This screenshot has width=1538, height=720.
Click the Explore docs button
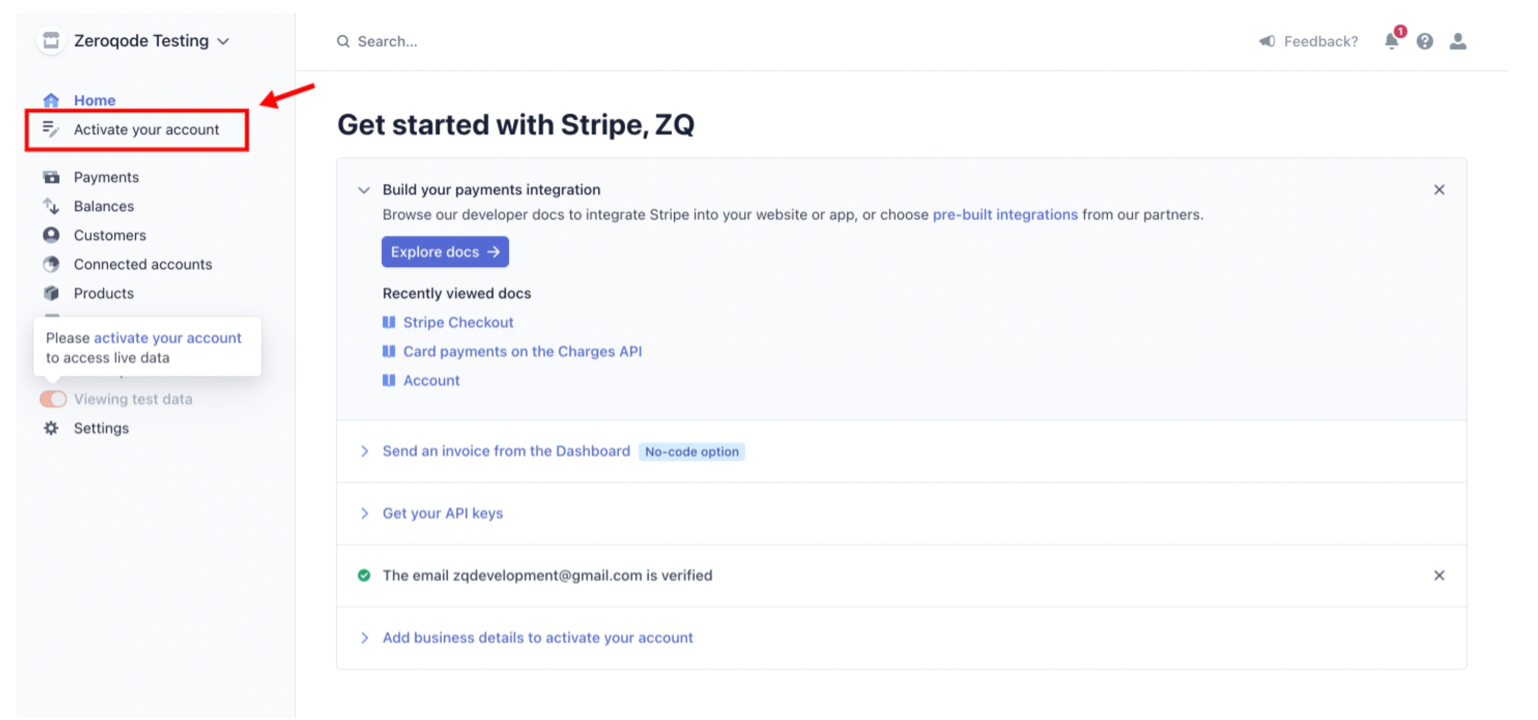pyautogui.click(x=445, y=251)
